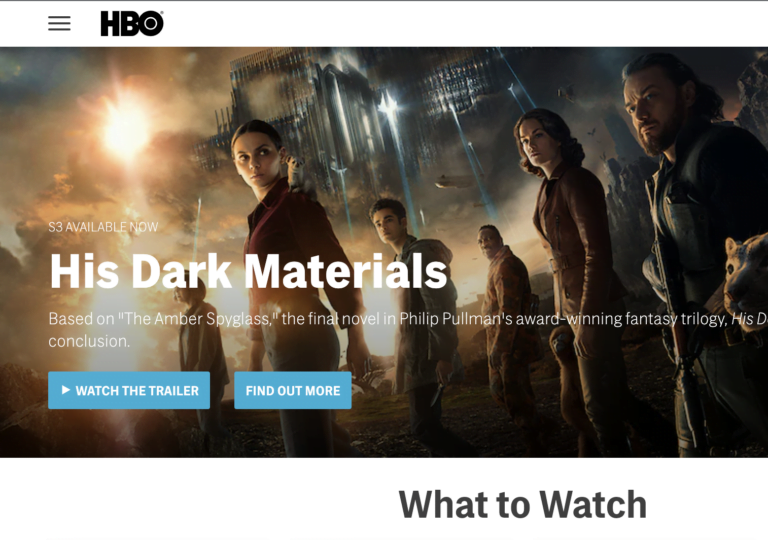Click the What to Watch heading
The image size is (768, 540).
point(523,504)
